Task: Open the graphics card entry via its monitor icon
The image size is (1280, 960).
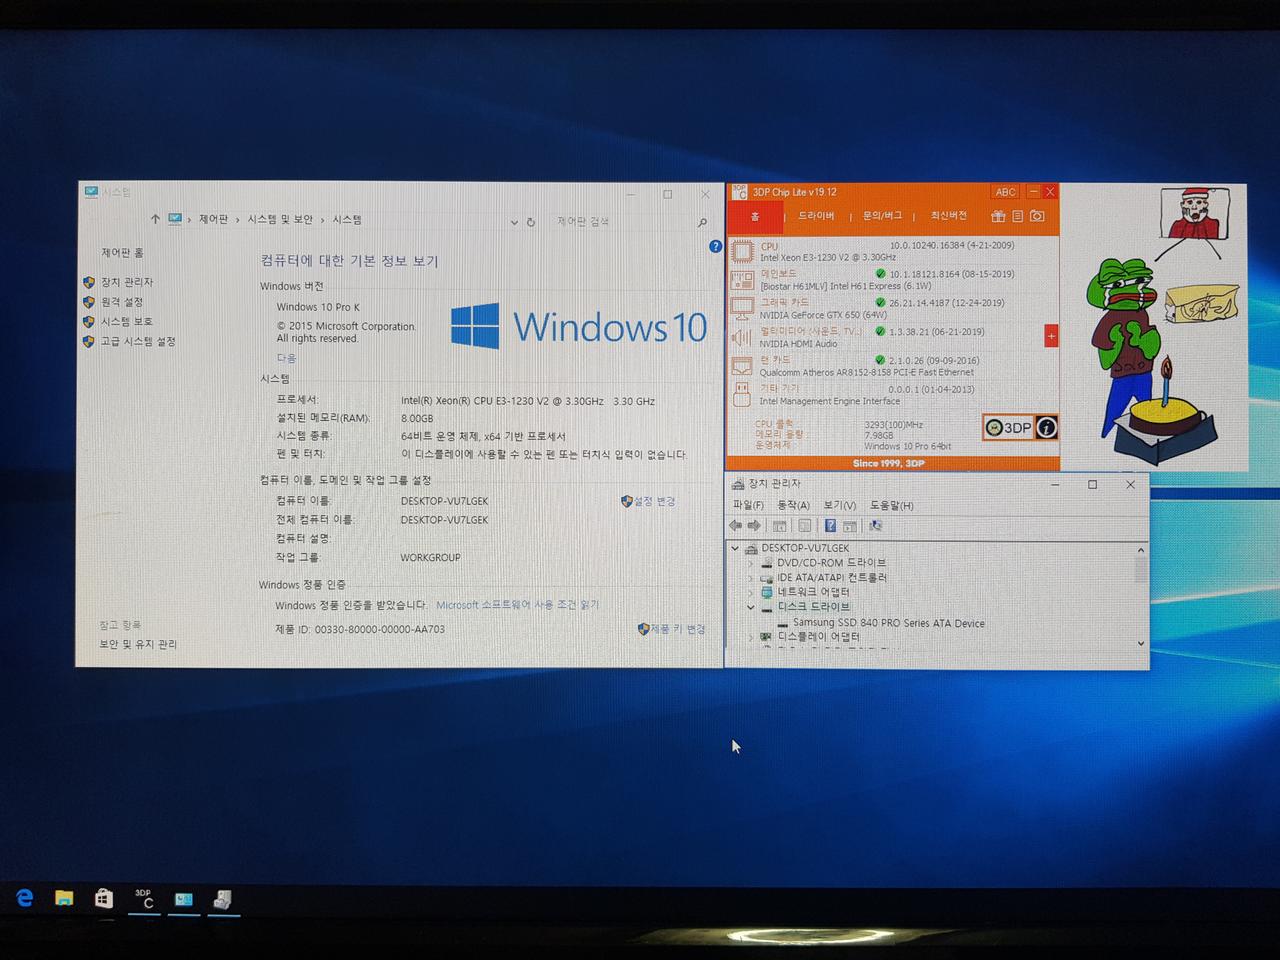Action: [x=742, y=308]
